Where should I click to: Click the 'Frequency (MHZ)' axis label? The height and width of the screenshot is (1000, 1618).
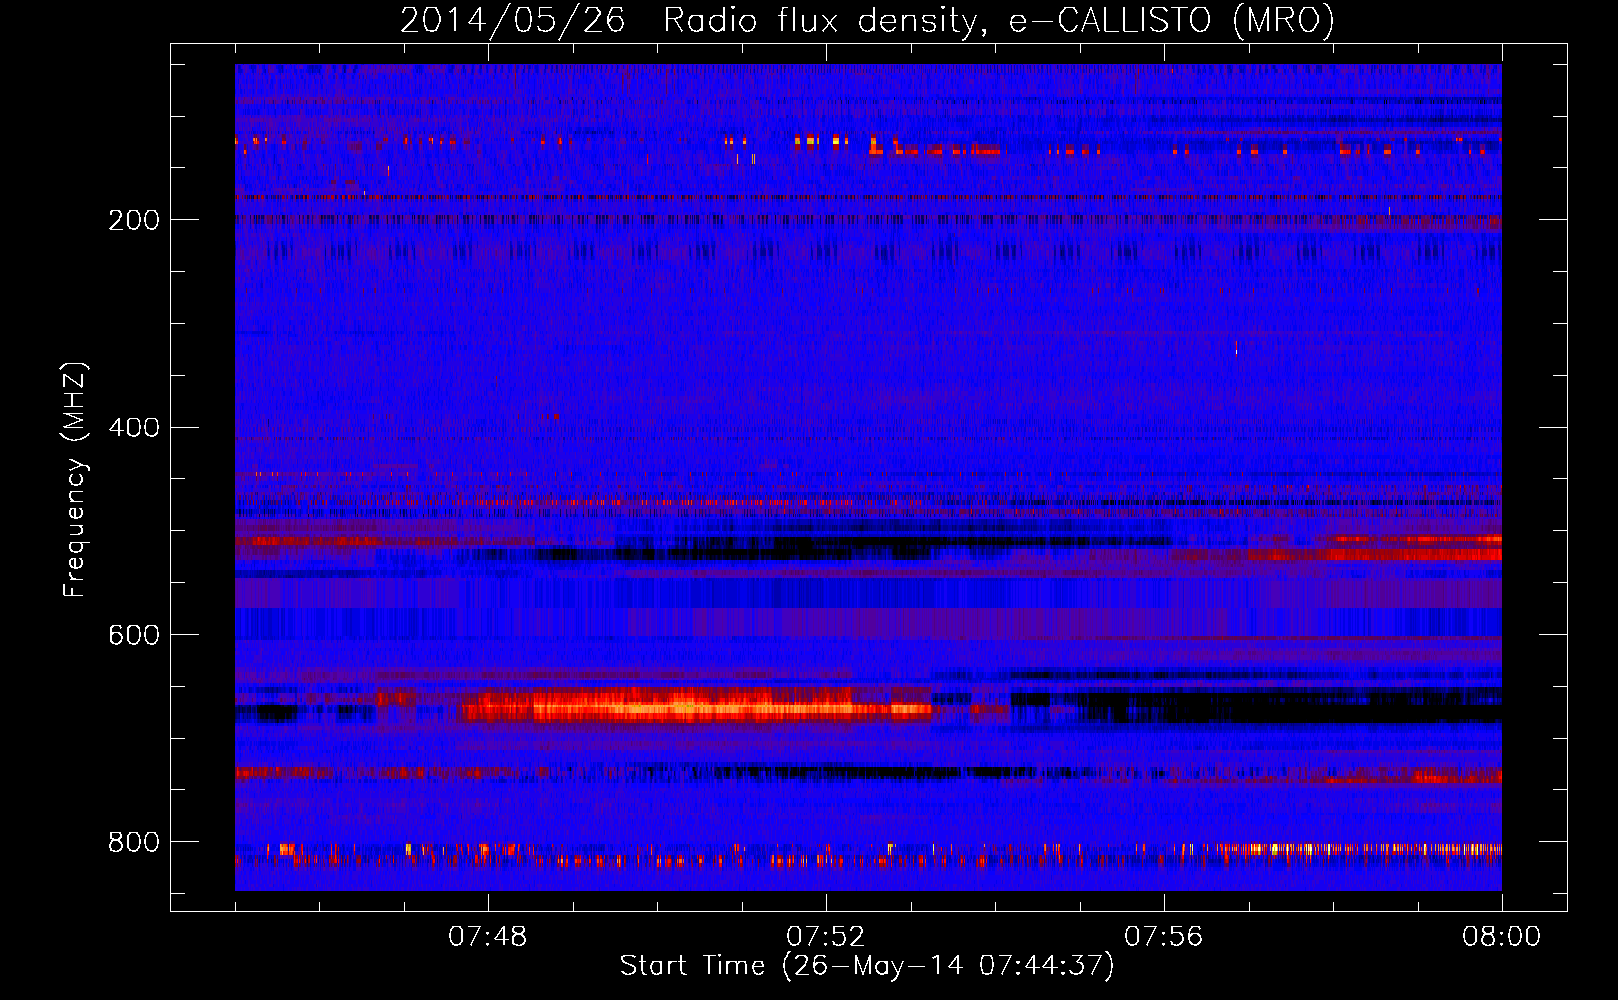74,479
